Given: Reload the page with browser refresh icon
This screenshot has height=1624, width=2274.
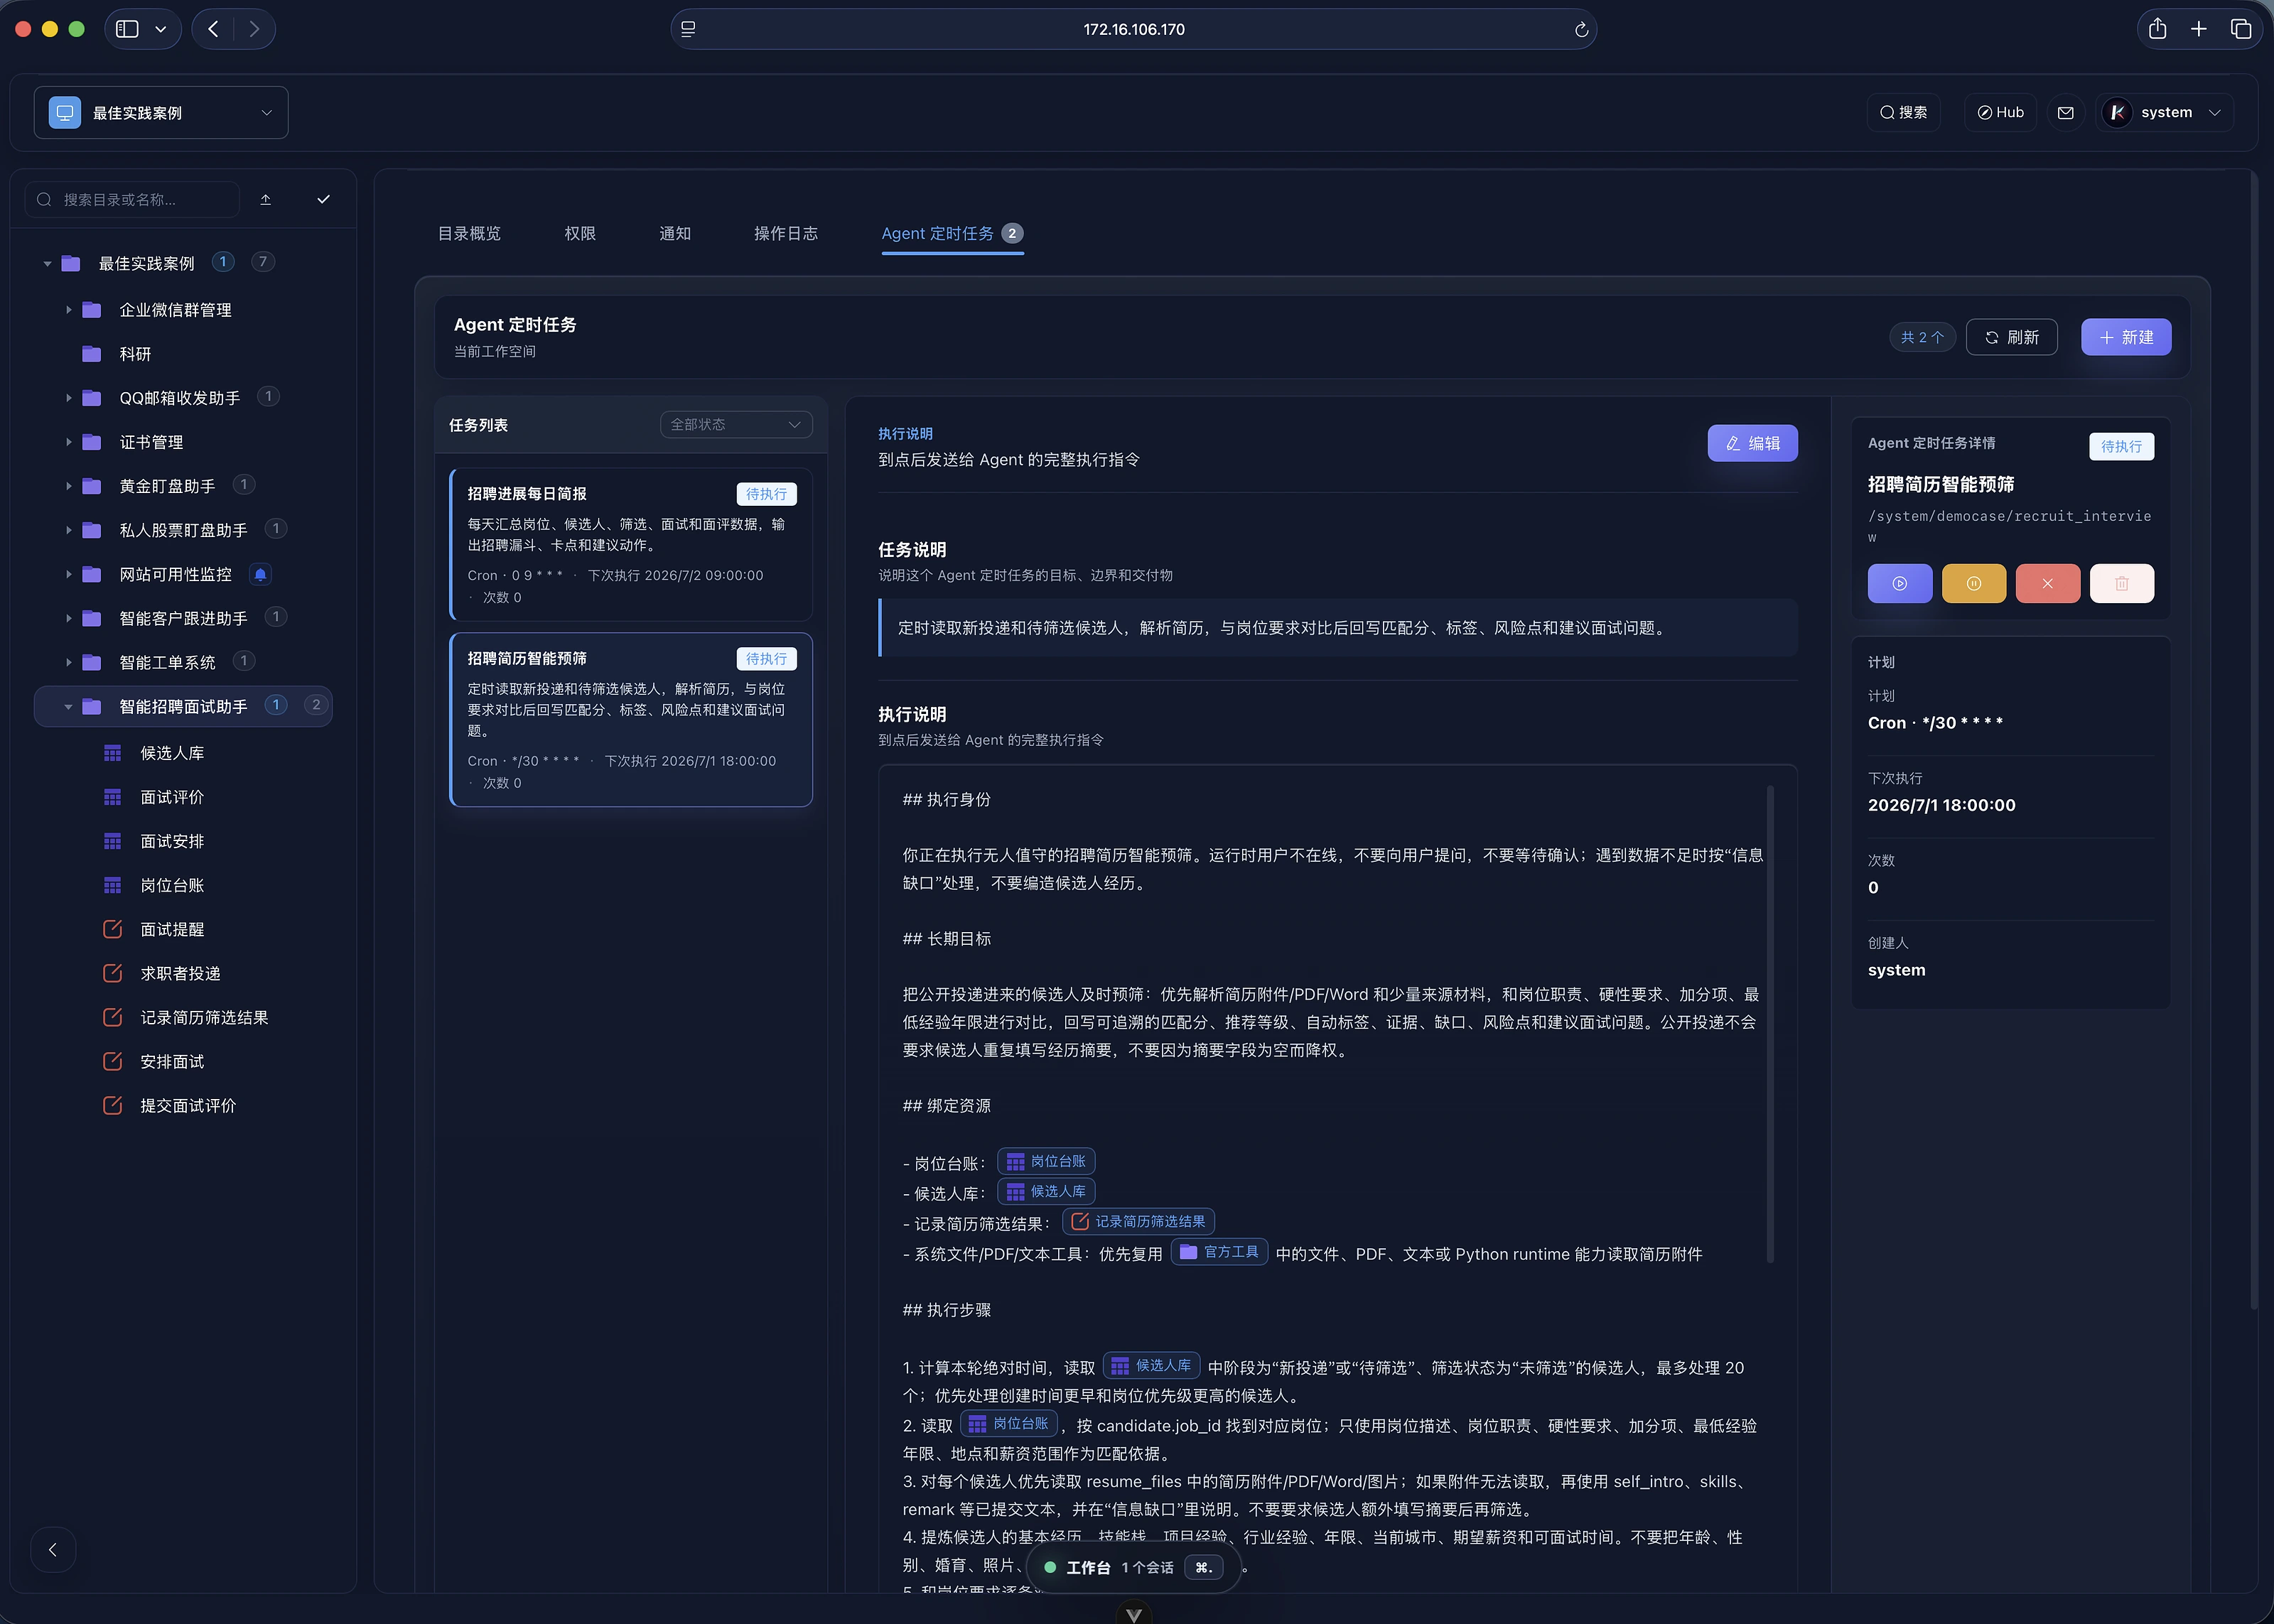Looking at the screenshot, I should point(1581,30).
